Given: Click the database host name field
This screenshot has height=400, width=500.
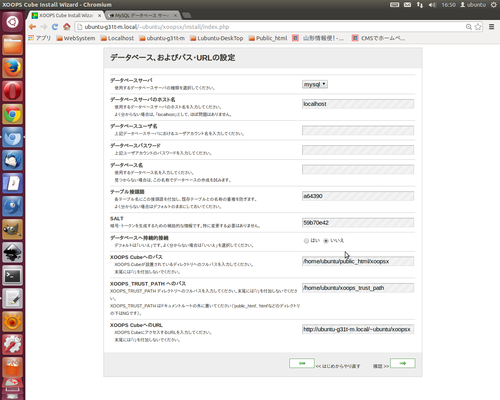Looking at the screenshot, I should pyautogui.click(x=358, y=104).
